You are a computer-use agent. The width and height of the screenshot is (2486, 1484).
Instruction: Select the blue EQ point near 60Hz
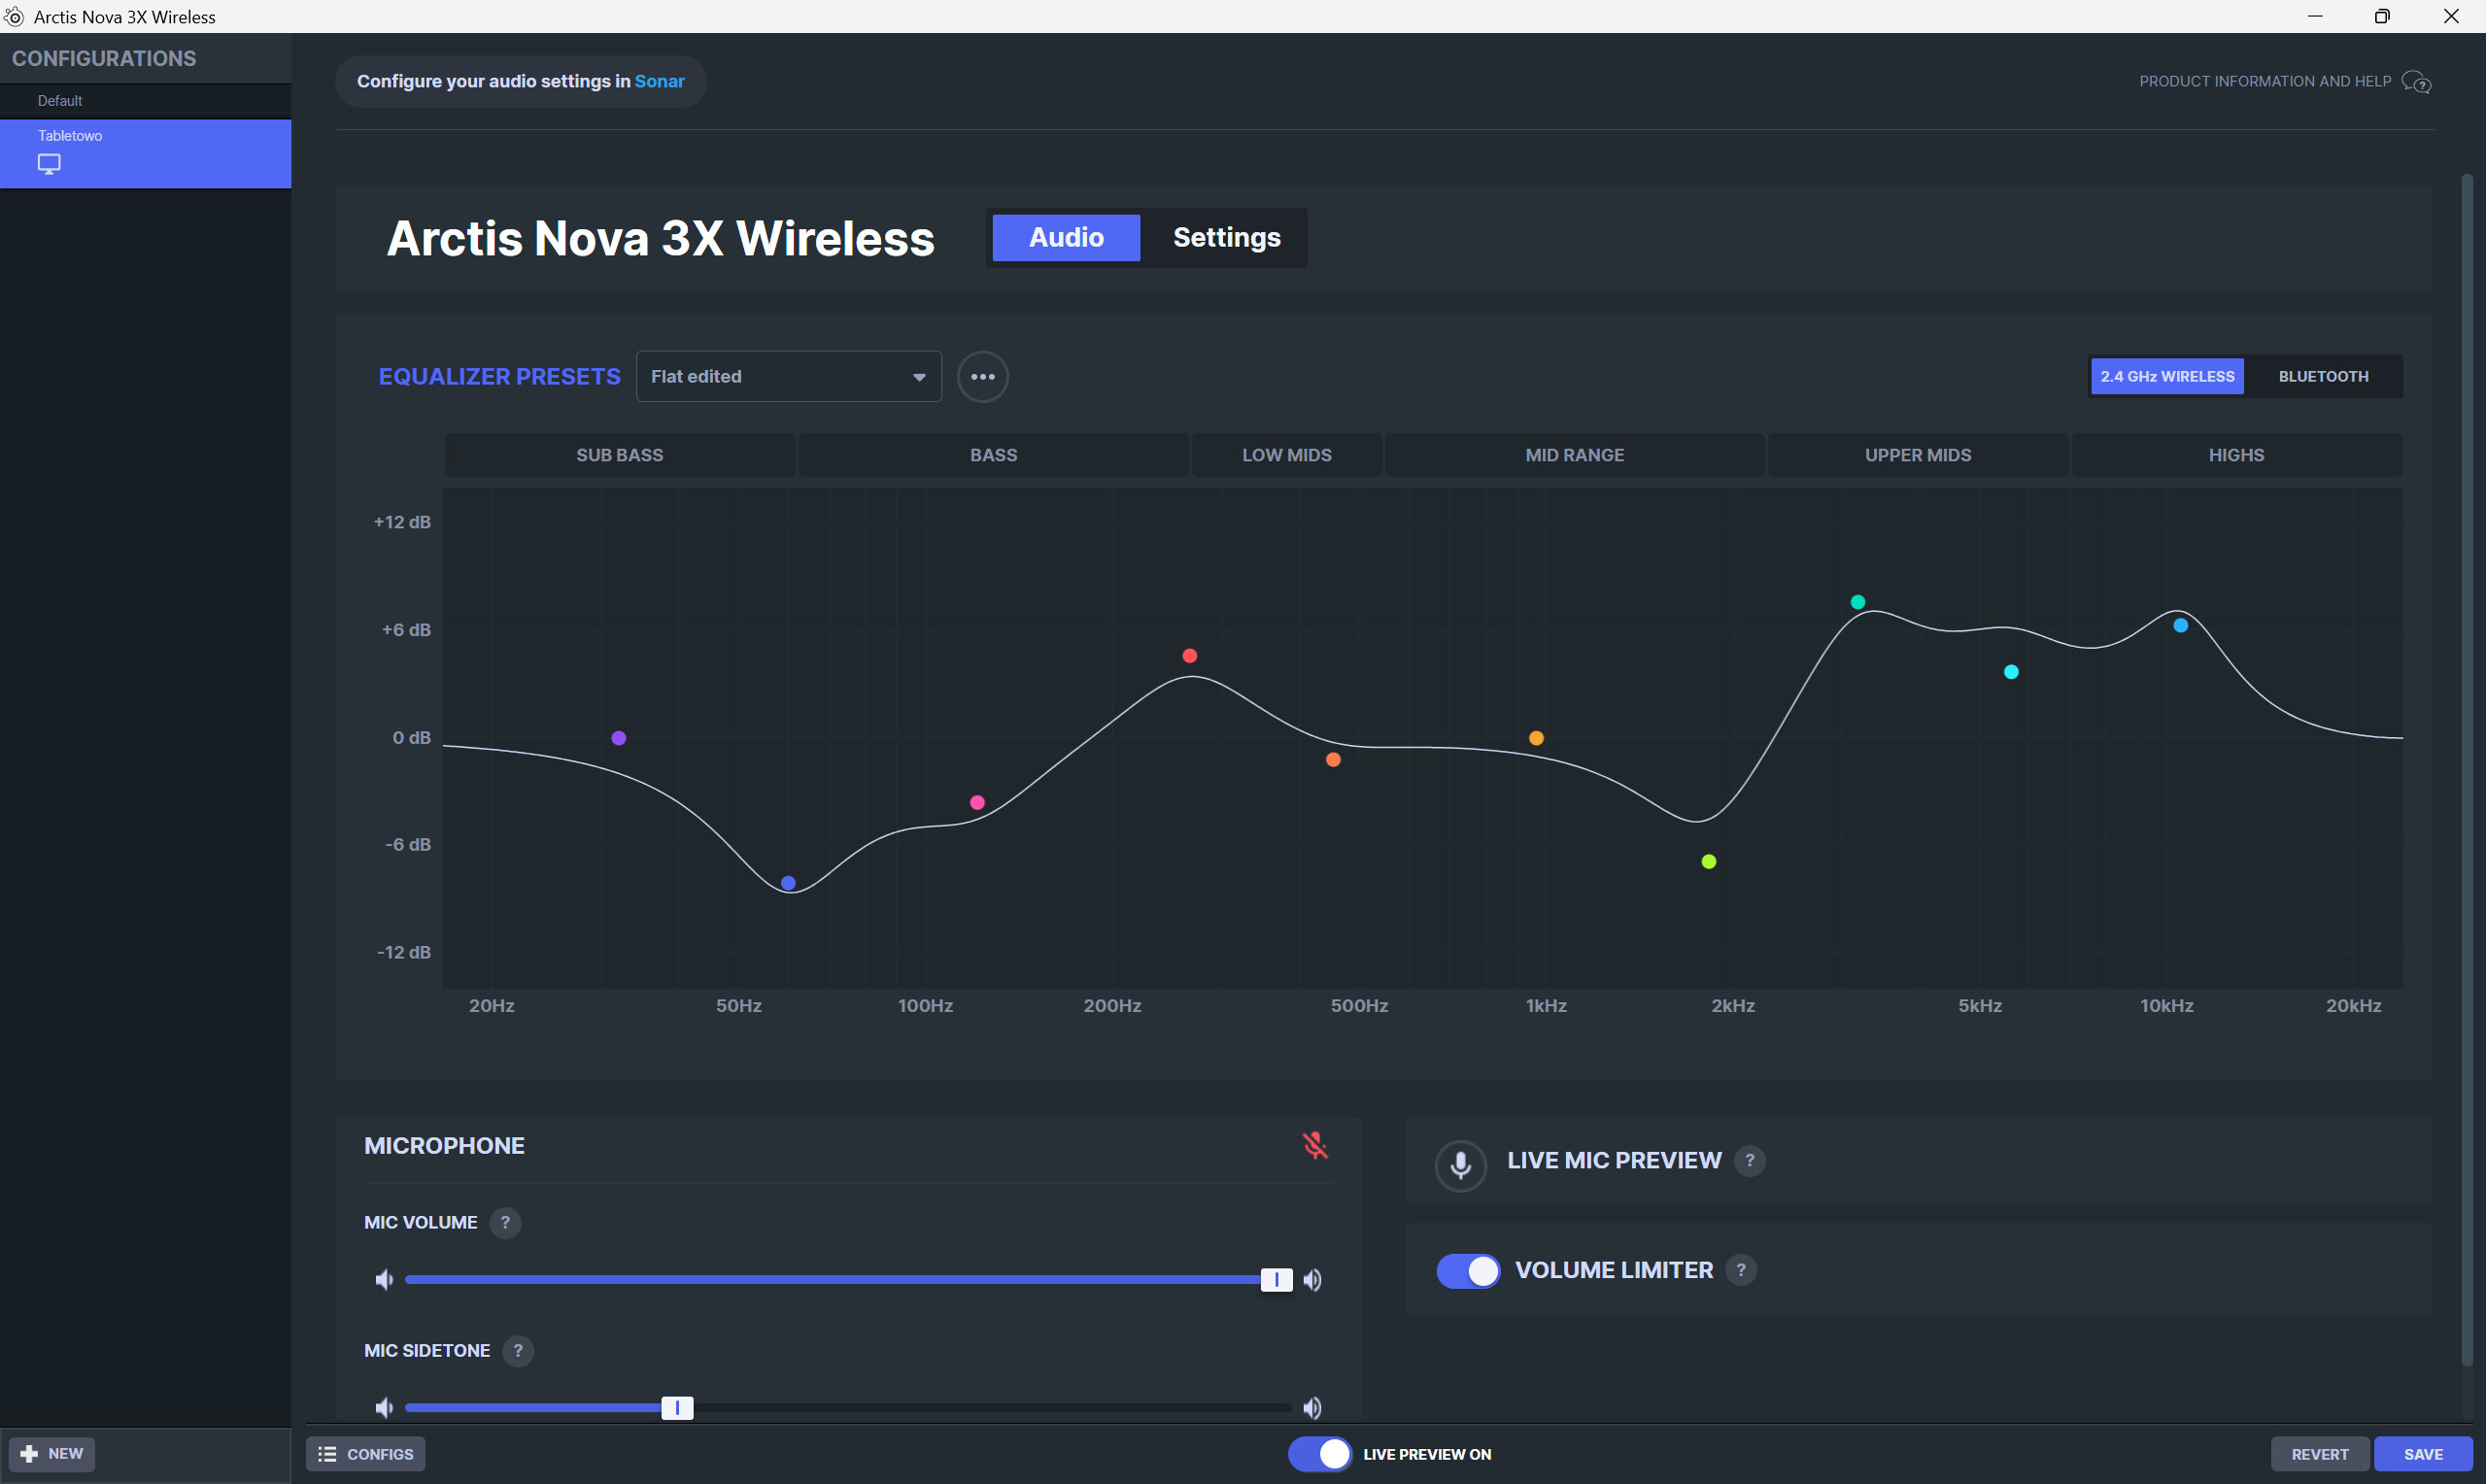[x=788, y=883]
